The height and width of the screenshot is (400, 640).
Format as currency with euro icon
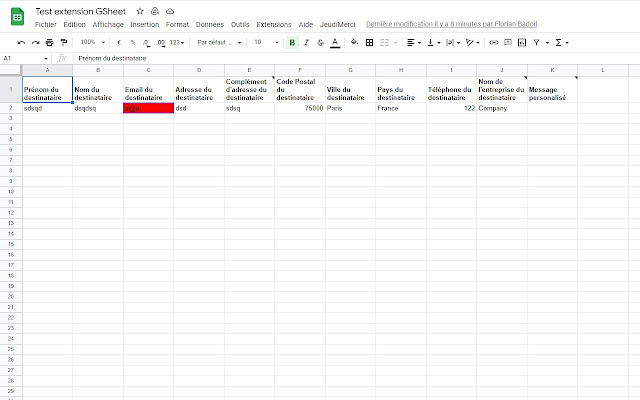(119, 42)
